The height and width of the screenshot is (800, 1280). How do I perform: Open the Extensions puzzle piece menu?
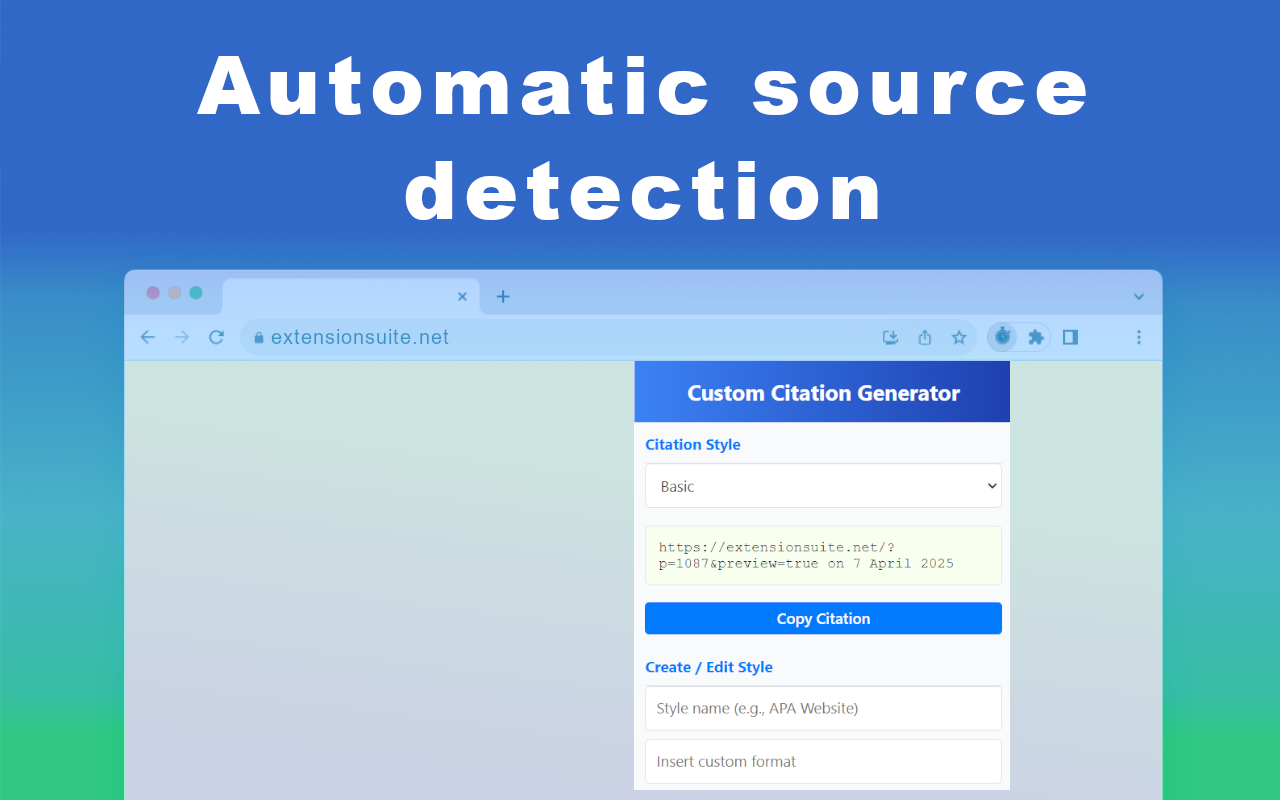[x=1036, y=337]
